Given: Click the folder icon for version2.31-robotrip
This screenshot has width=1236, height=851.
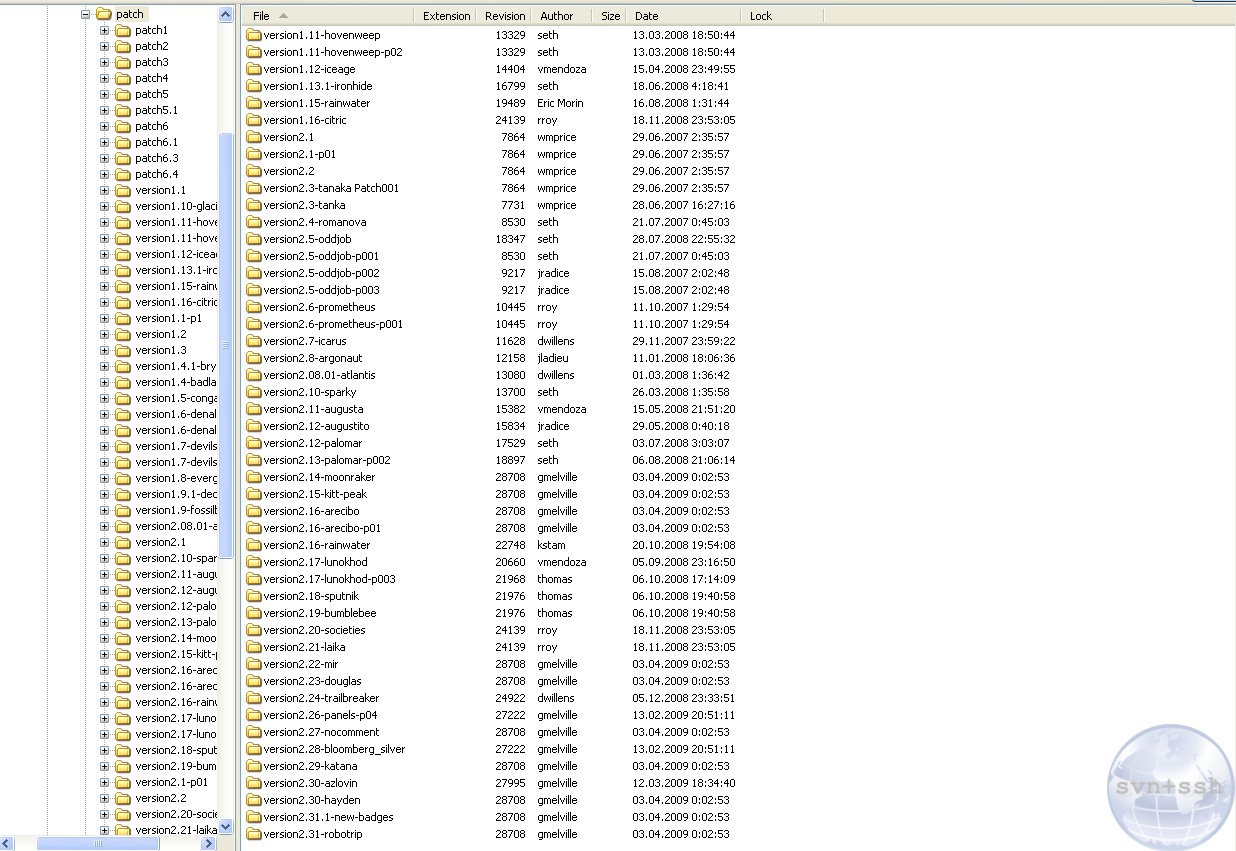Looking at the screenshot, I should tap(254, 834).
